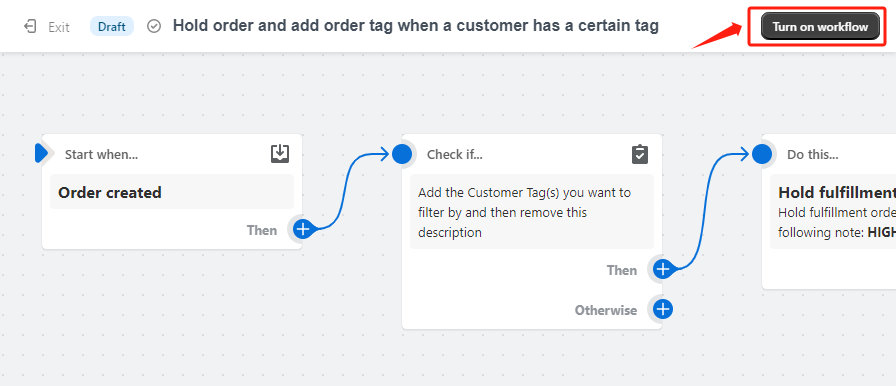
Task: Select the workflow title text
Action: 415,26
